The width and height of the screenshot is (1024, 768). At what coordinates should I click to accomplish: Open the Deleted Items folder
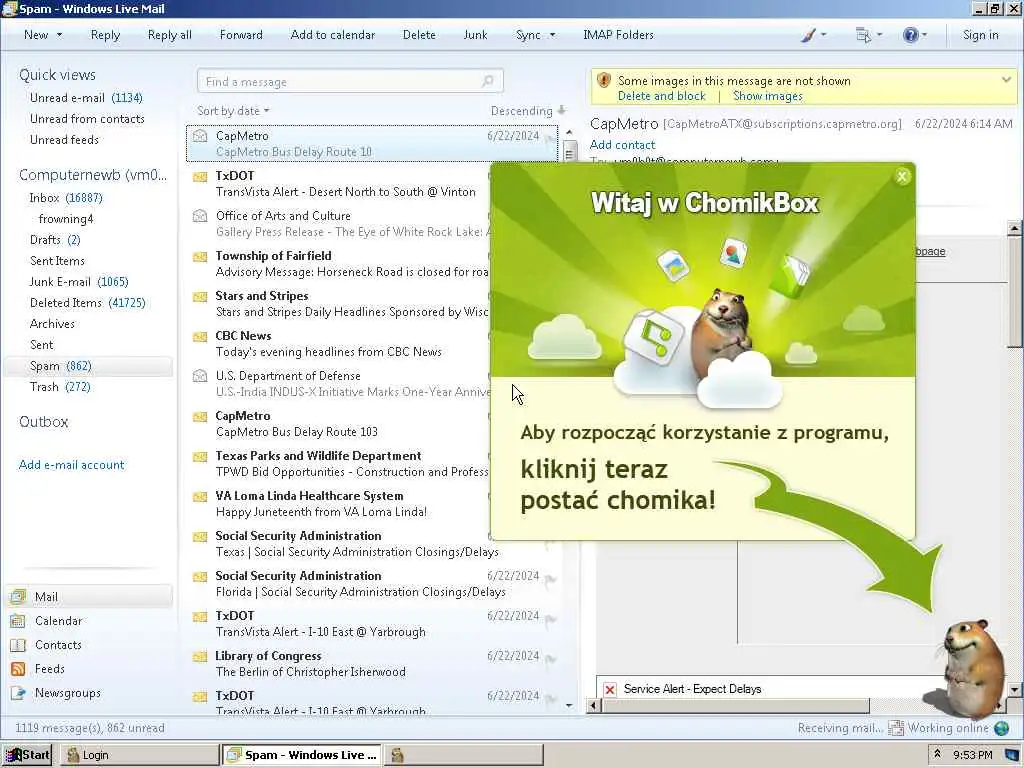(88, 303)
